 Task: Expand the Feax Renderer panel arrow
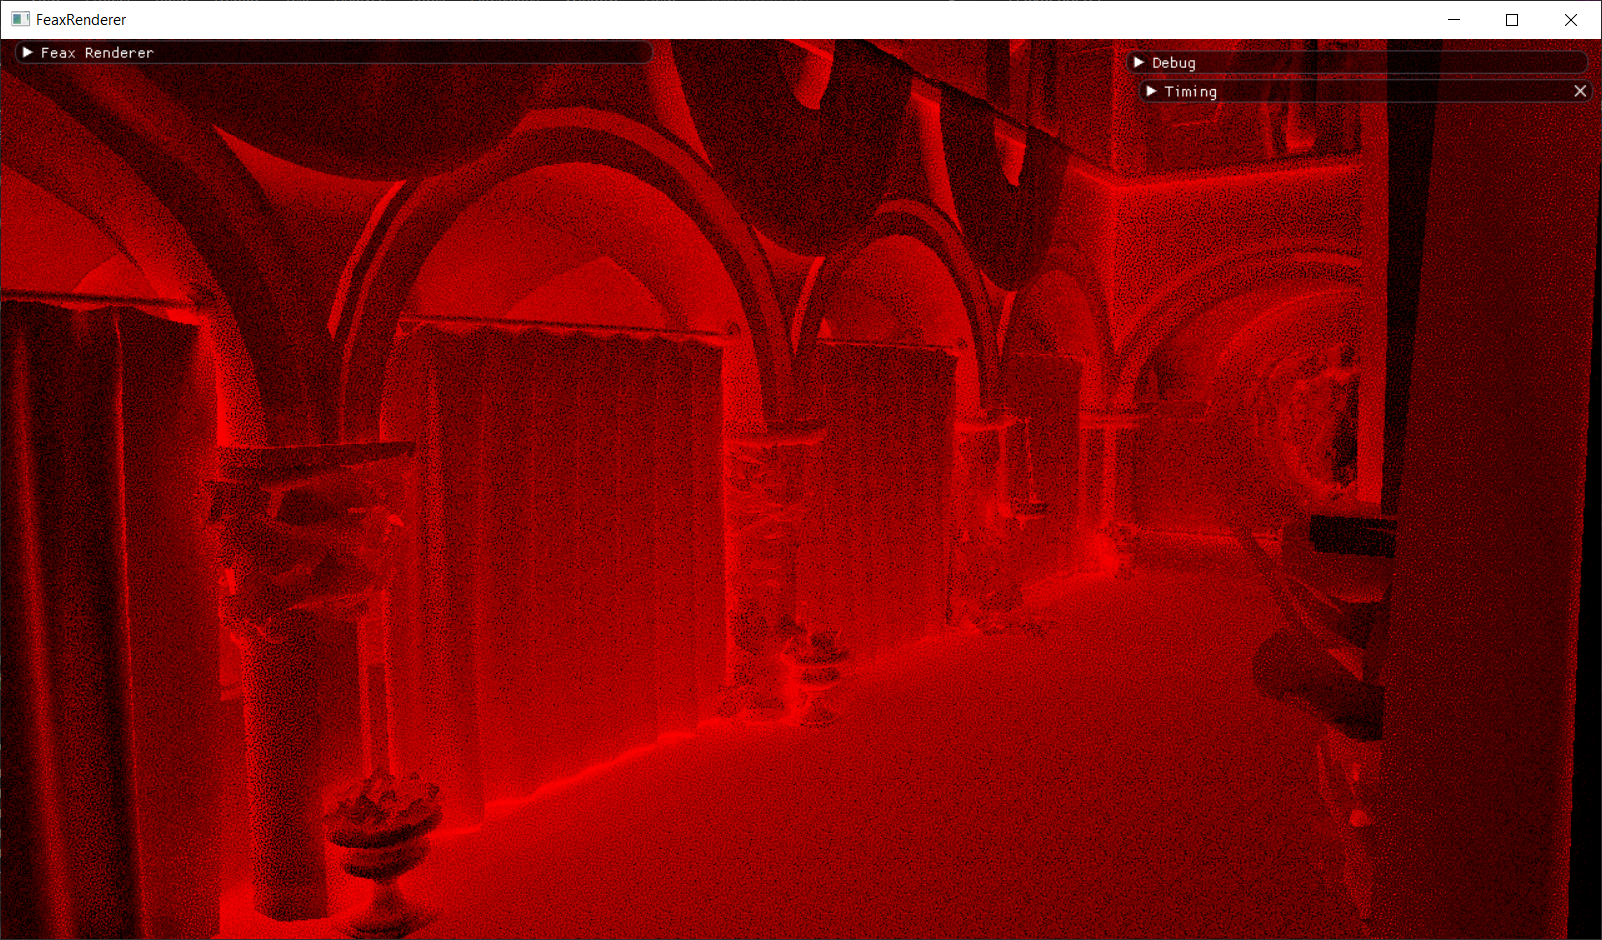tap(28, 52)
